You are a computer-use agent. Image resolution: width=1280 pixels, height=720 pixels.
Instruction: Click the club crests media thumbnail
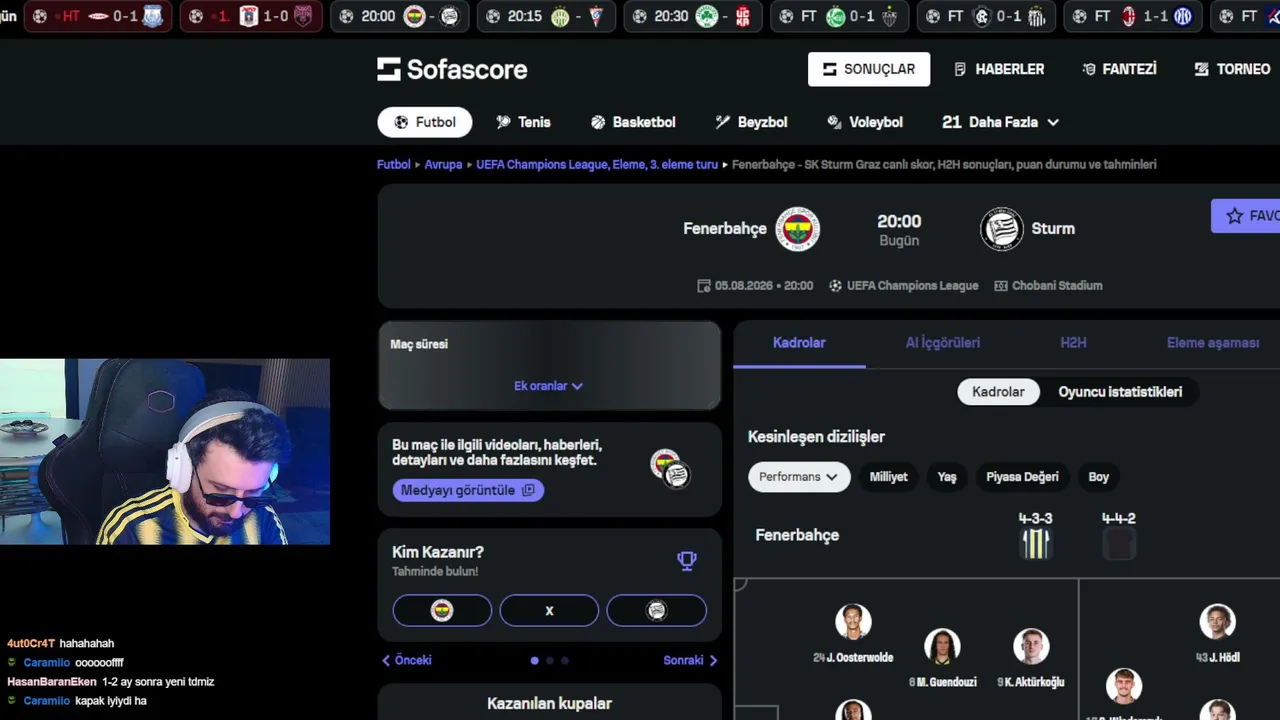click(670, 468)
